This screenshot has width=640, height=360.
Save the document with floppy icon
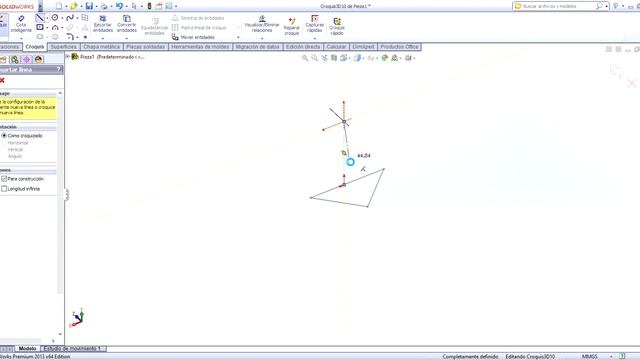click(x=89, y=6)
